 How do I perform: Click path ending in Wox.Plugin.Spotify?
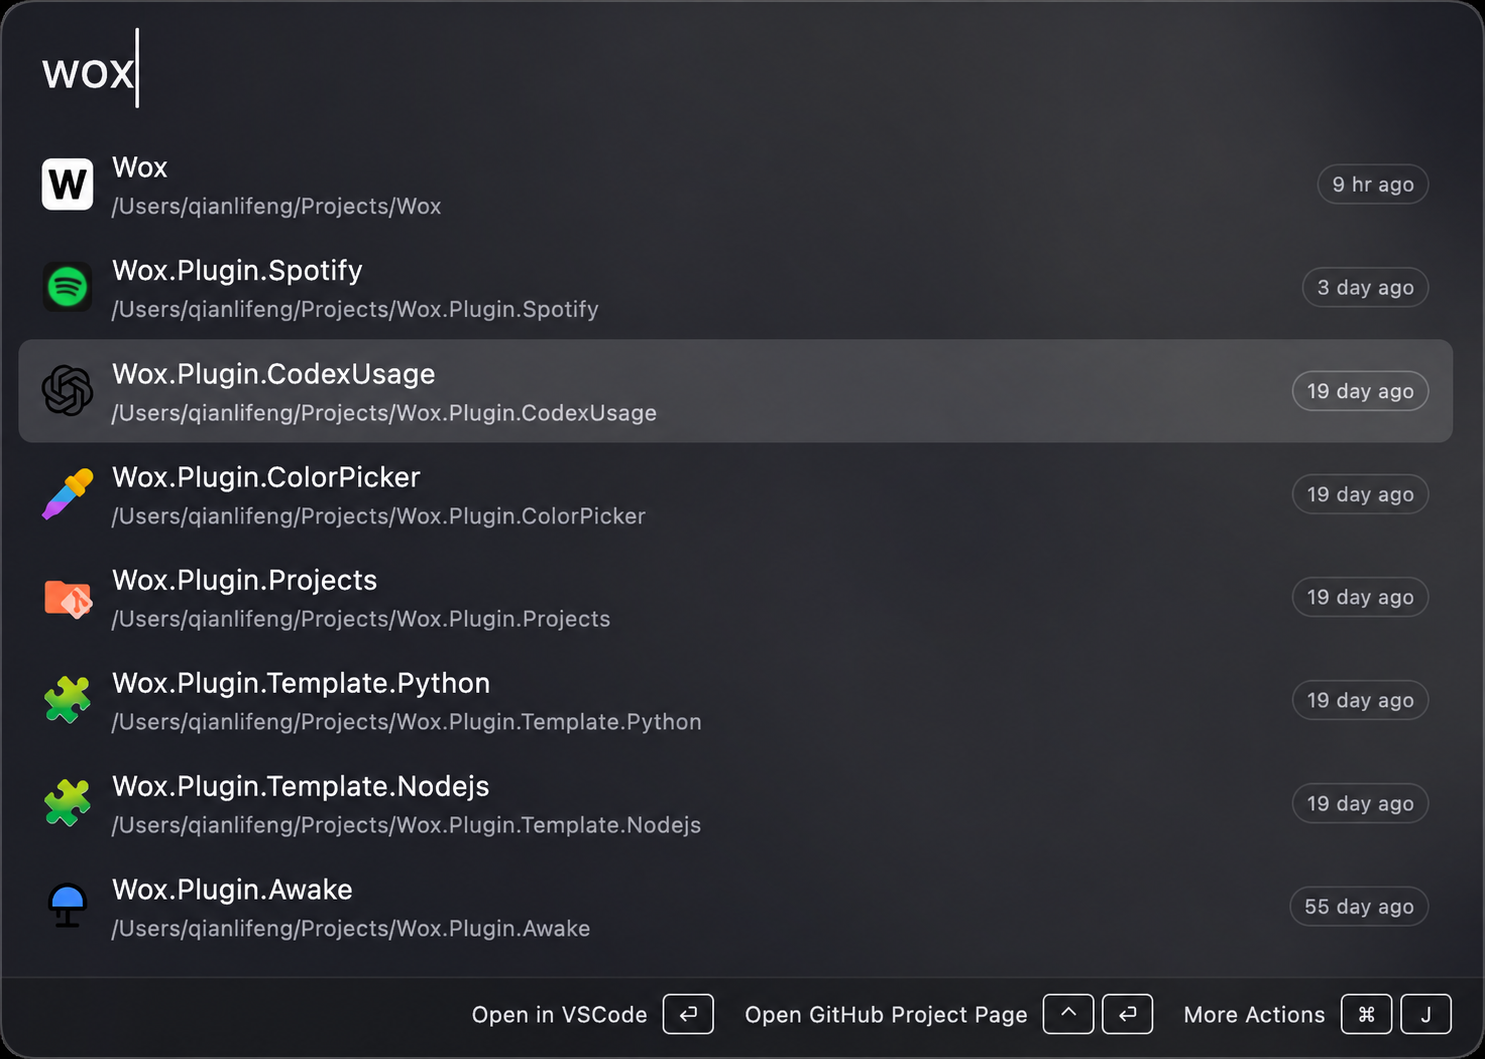(355, 310)
